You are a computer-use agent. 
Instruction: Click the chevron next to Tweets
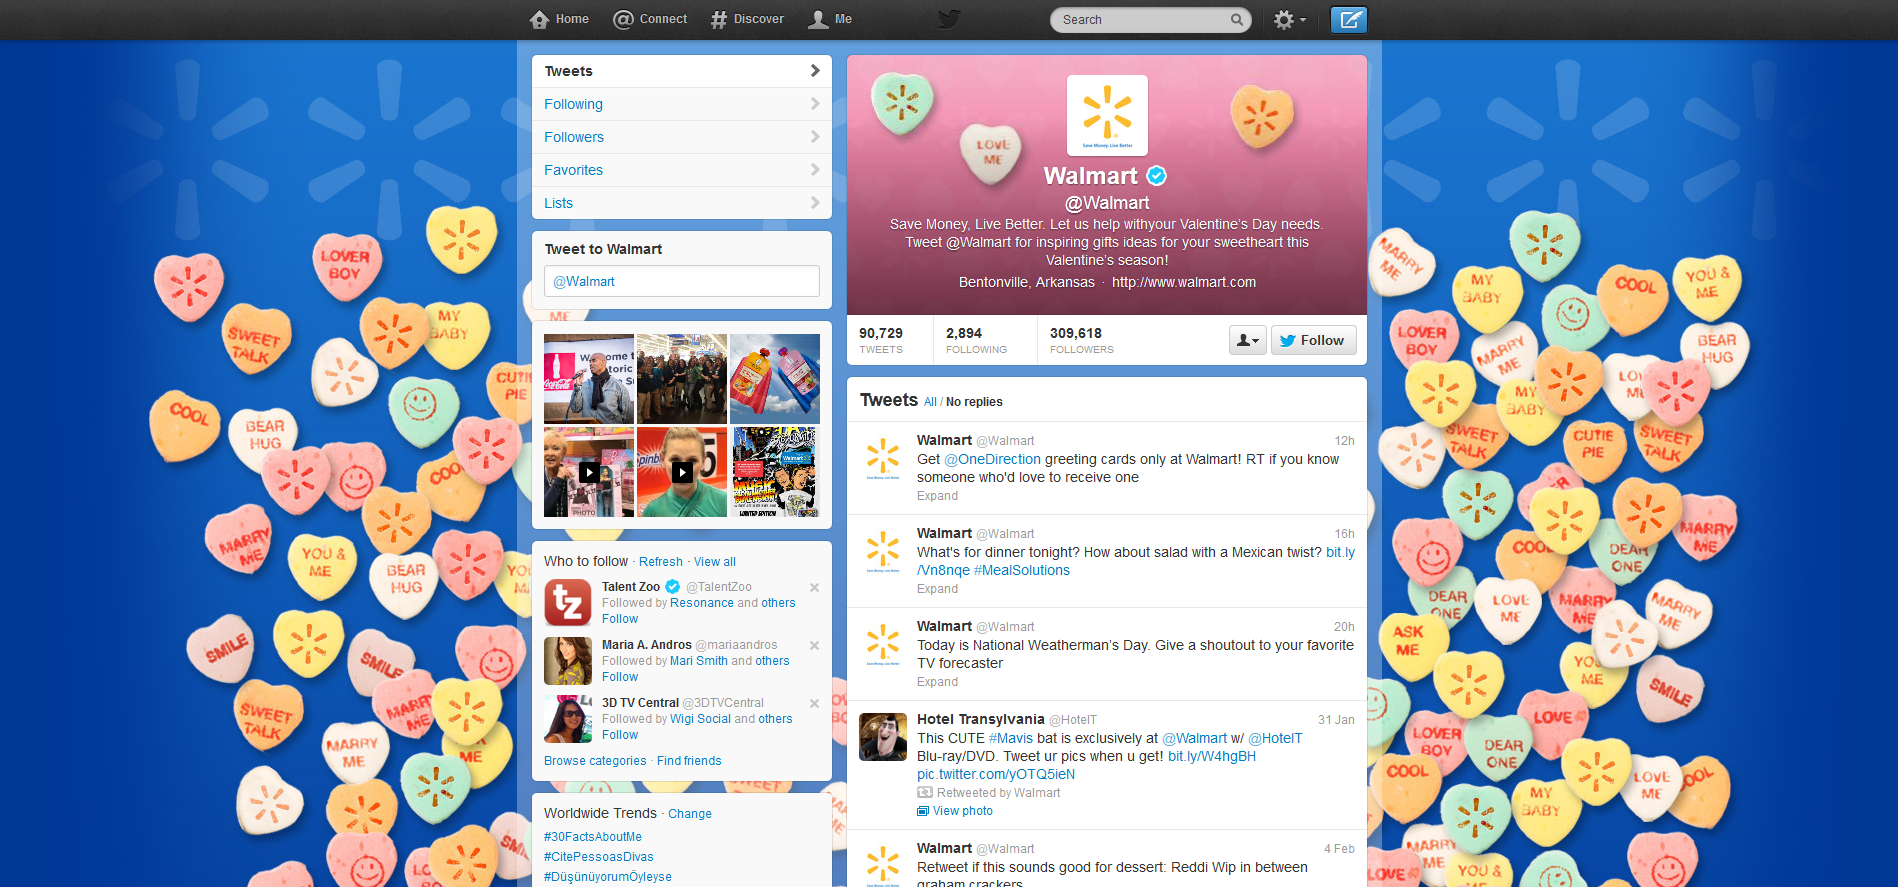point(815,71)
